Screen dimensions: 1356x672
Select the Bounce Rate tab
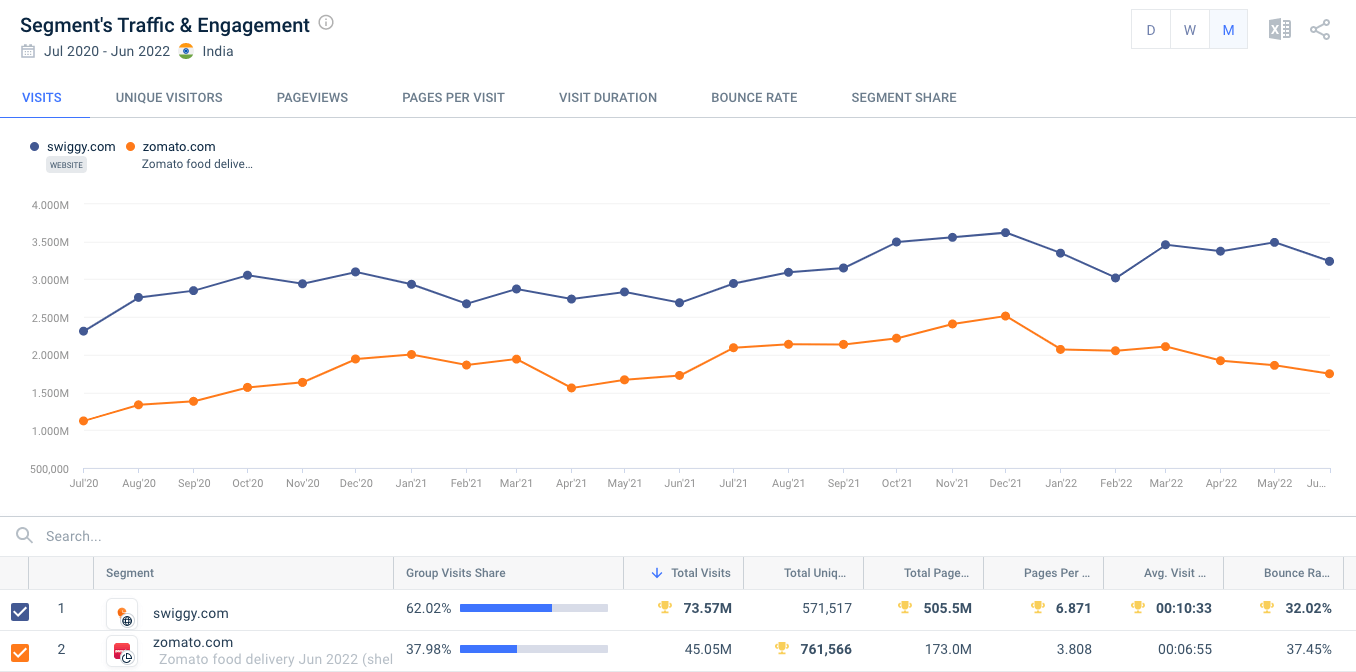point(754,97)
